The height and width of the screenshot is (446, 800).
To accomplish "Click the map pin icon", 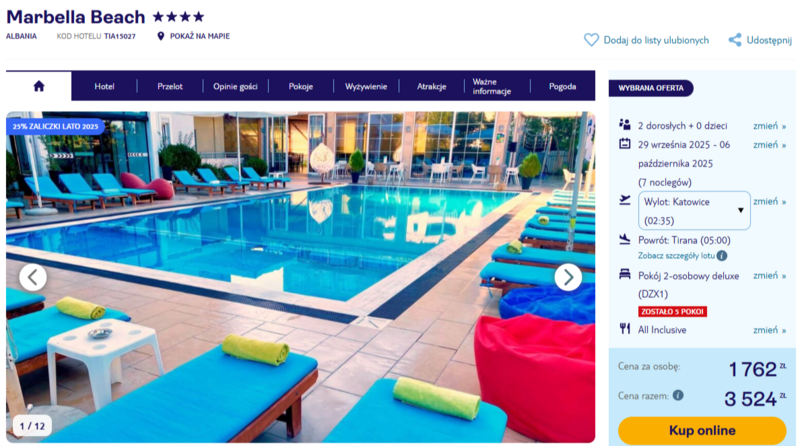I will click(x=161, y=36).
